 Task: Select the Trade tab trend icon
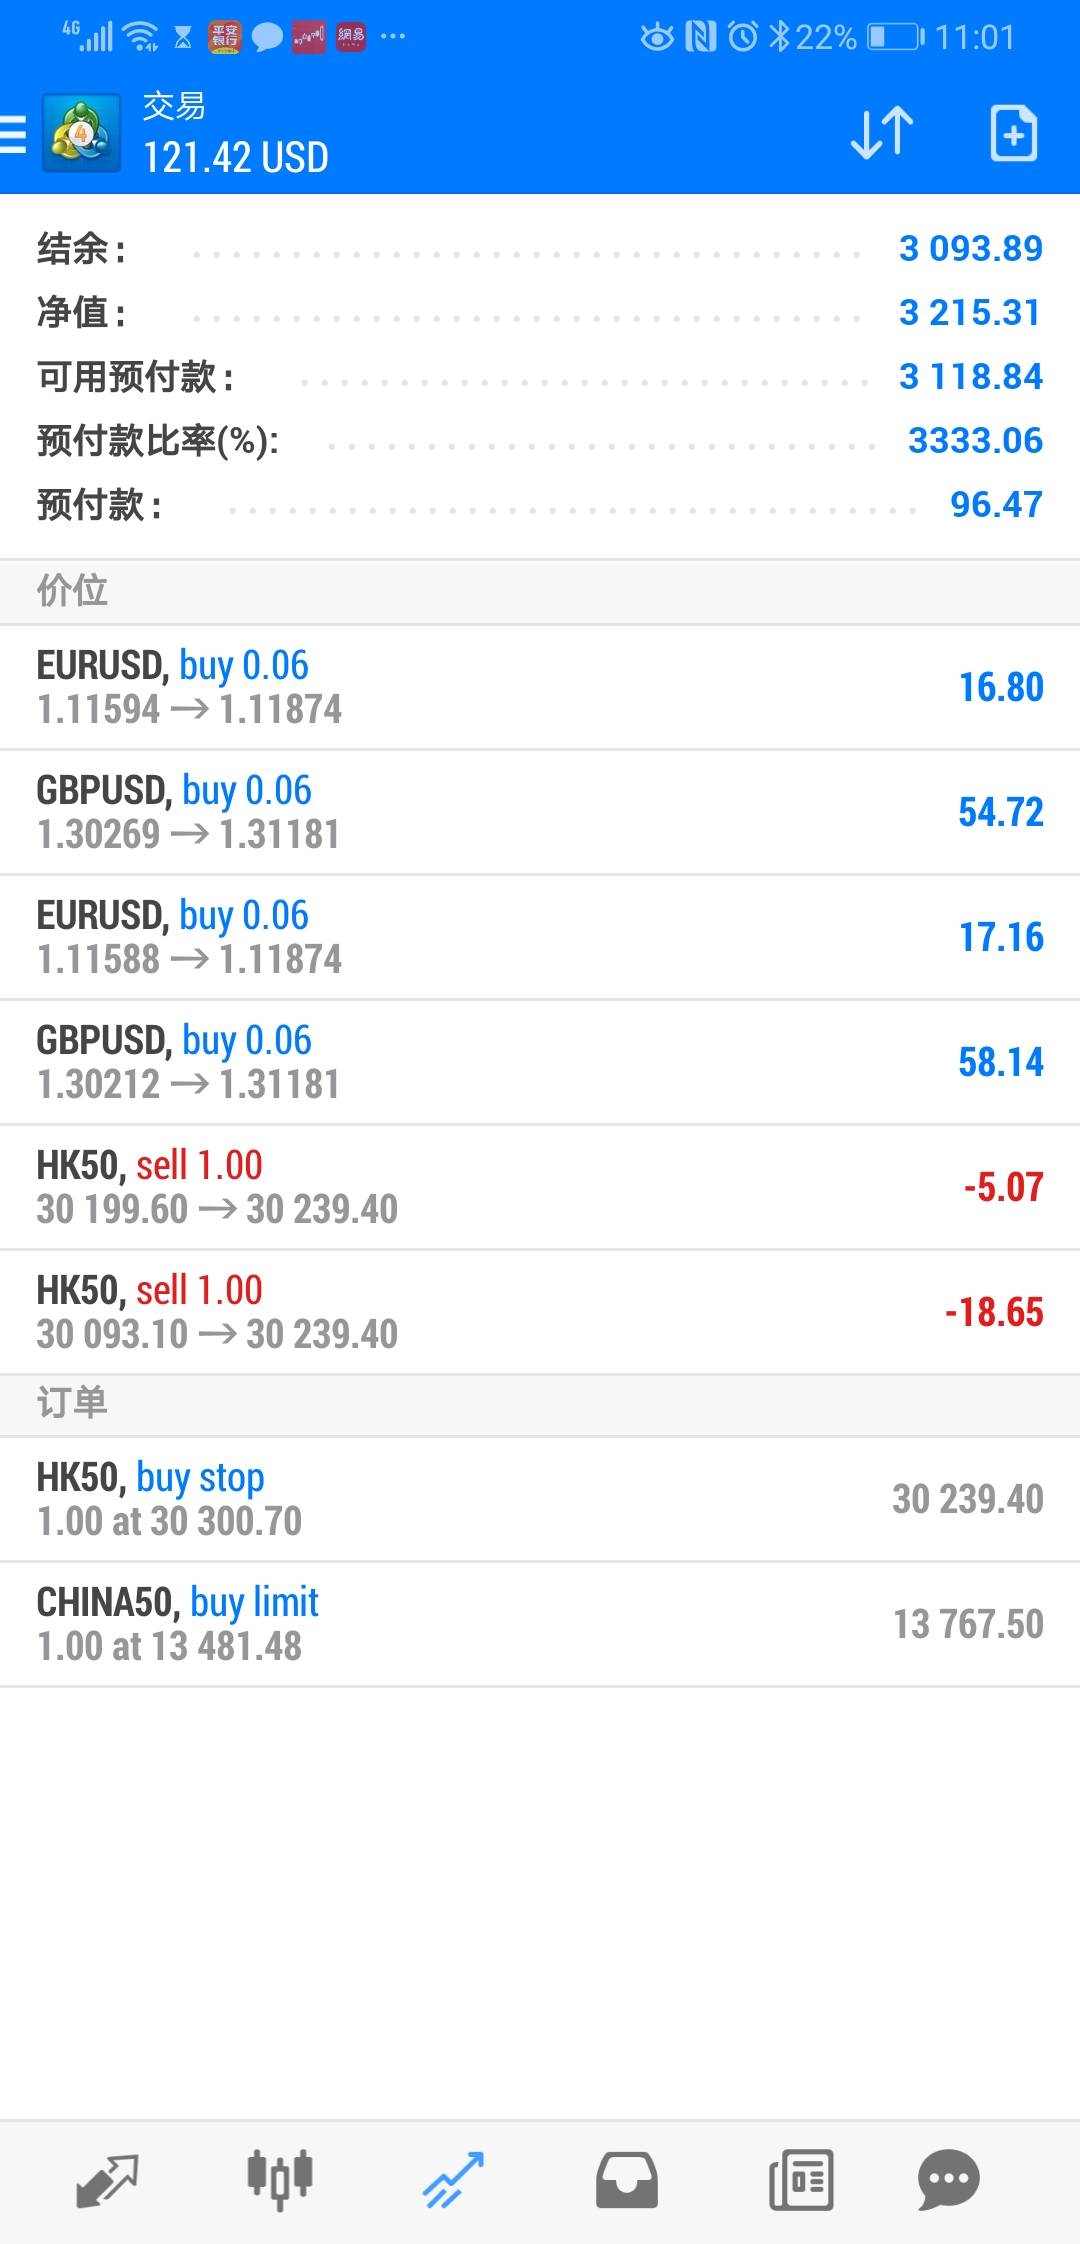click(453, 2180)
